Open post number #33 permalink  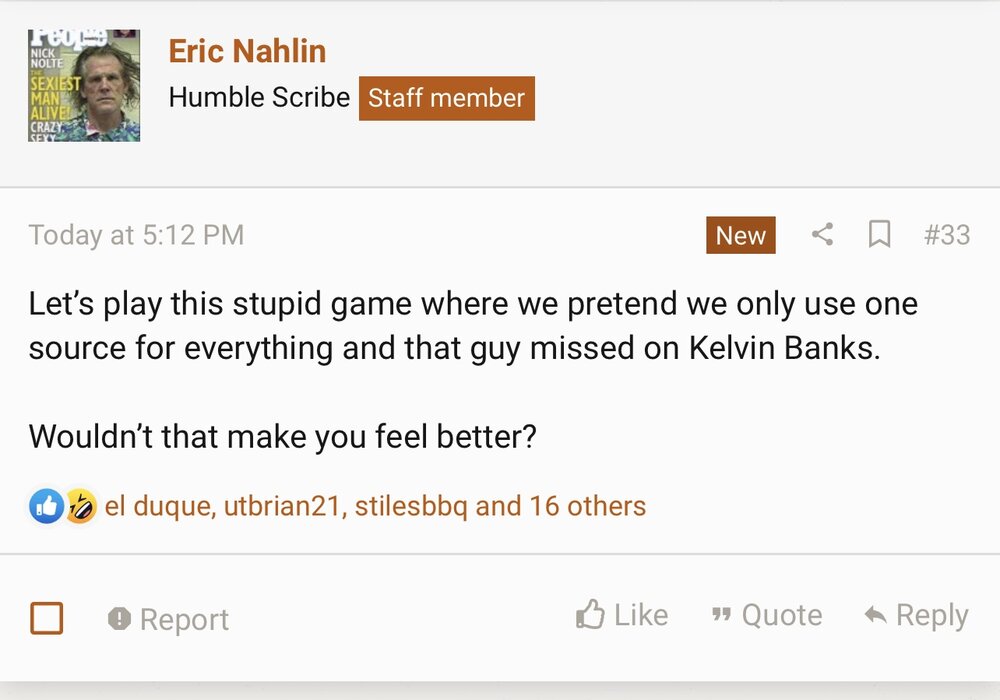(946, 235)
